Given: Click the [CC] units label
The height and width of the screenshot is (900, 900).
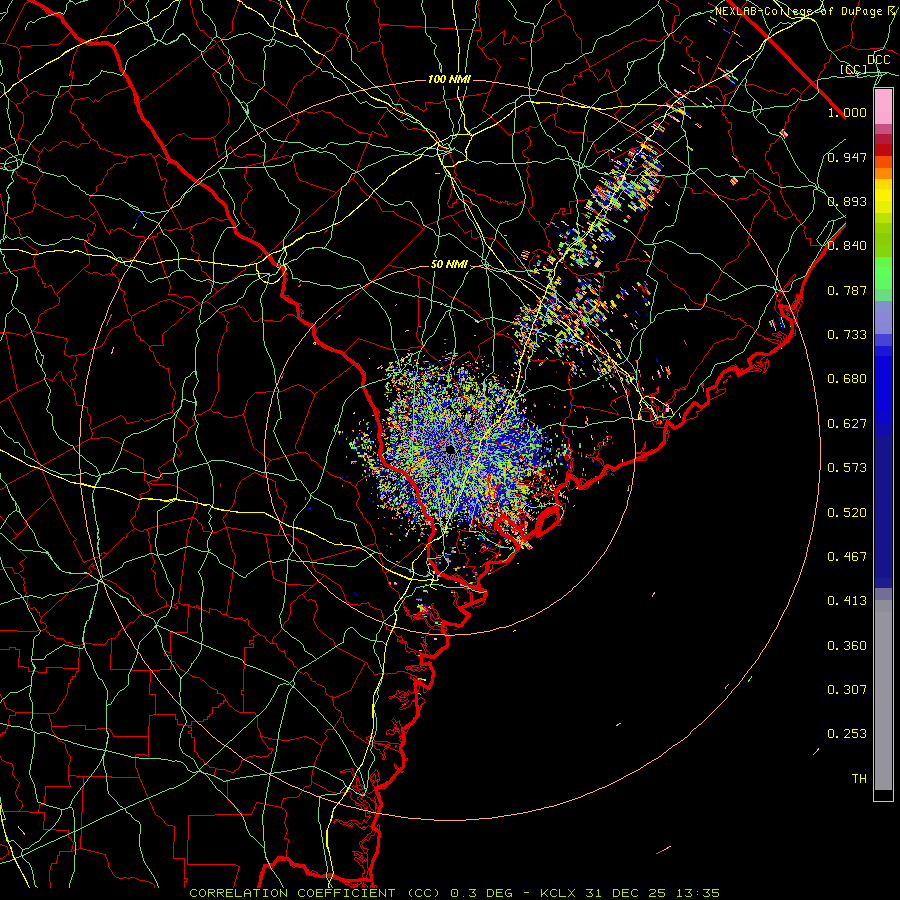Looking at the screenshot, I should coord(854,69).
